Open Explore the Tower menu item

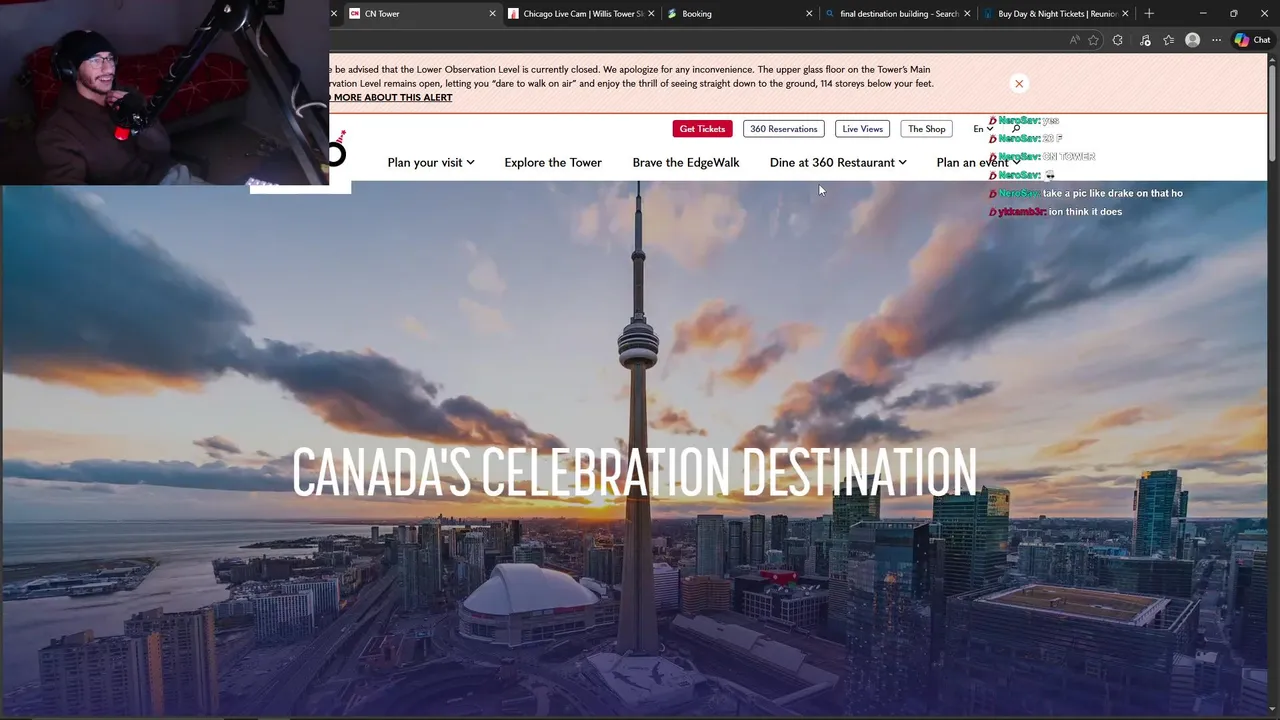553,162
